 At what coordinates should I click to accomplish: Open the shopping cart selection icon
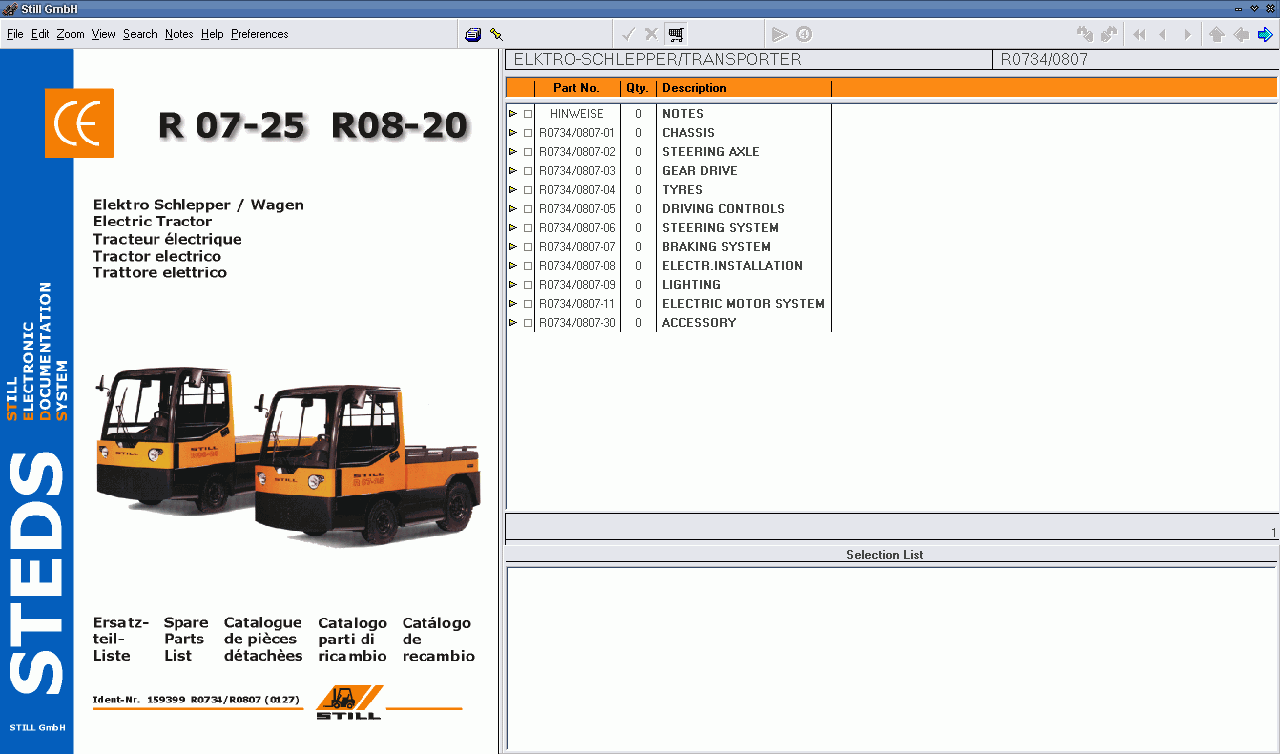click(x=676, y=34)
